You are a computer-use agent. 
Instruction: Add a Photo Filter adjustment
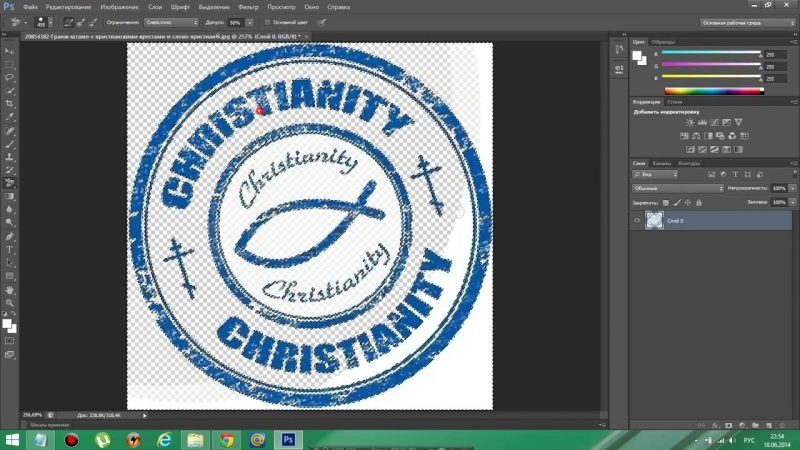(720, 136)
